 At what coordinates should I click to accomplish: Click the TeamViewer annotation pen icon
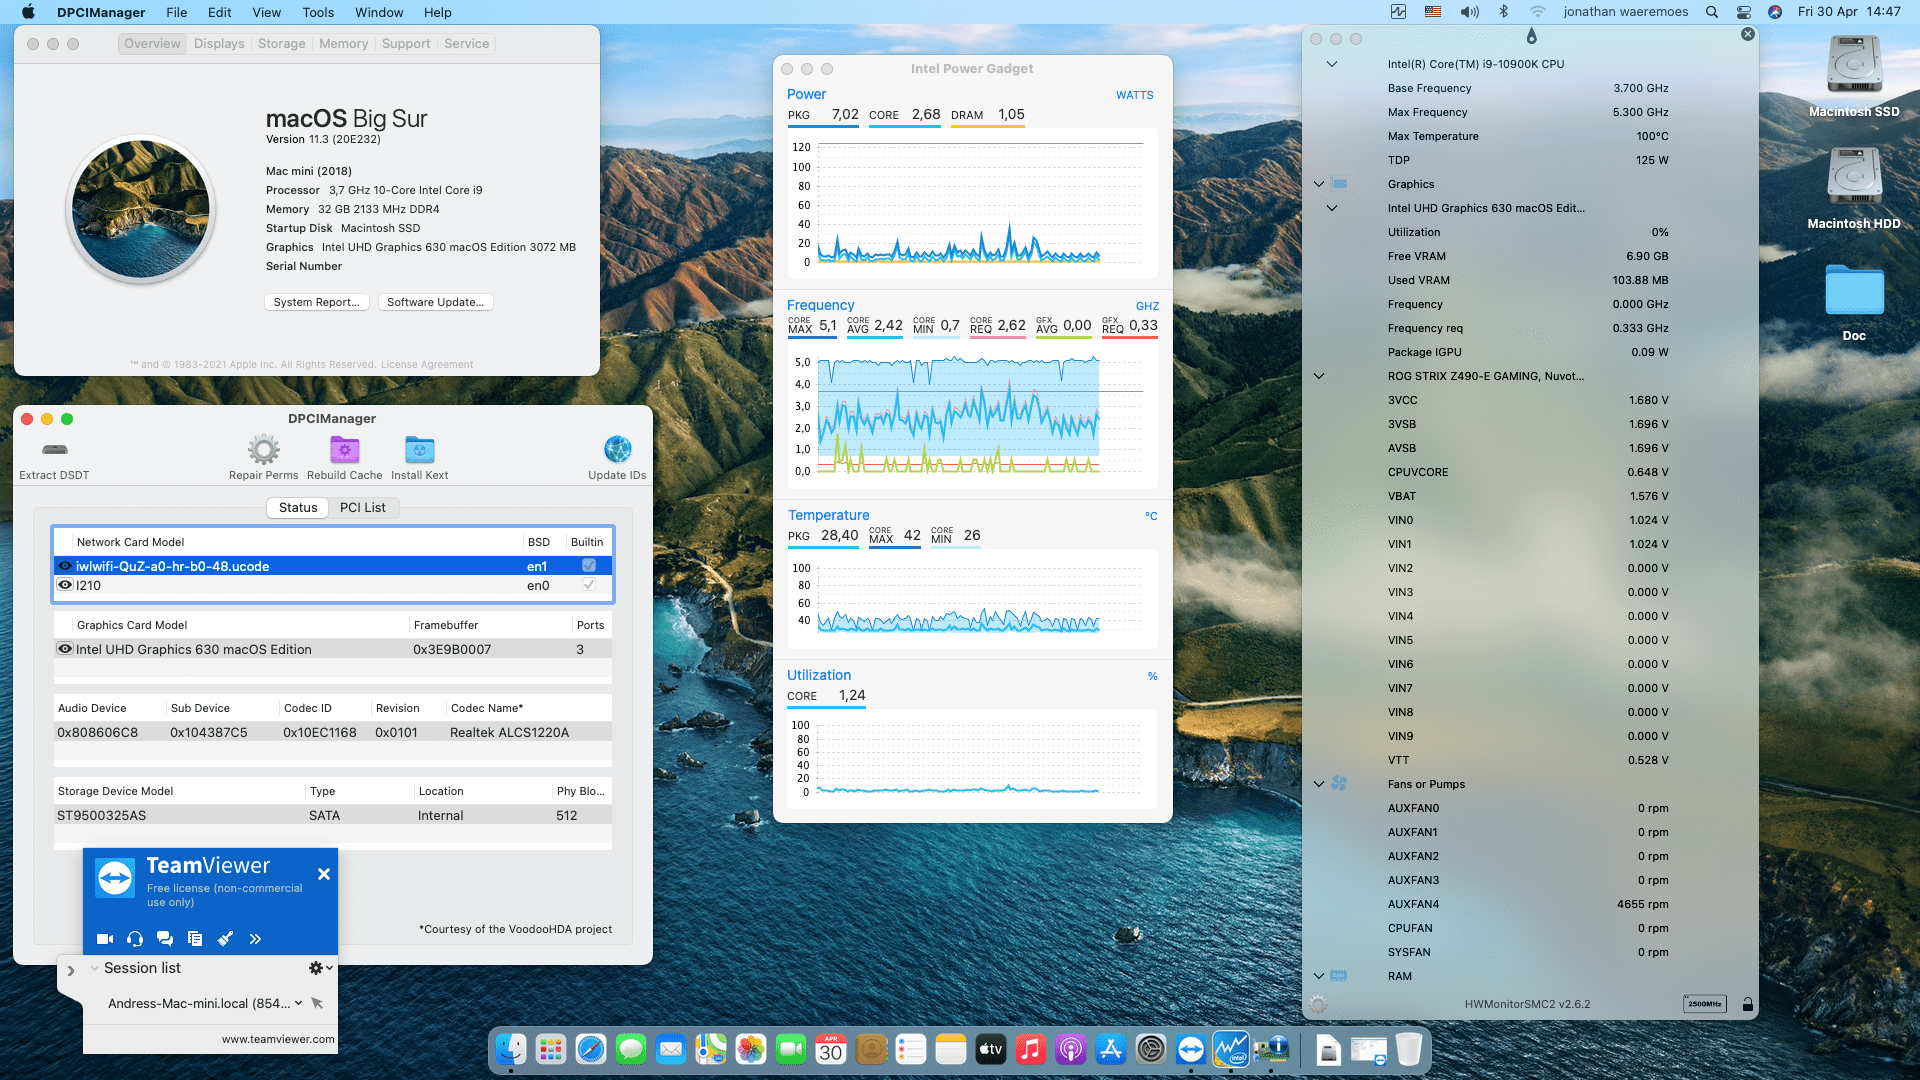225,939
